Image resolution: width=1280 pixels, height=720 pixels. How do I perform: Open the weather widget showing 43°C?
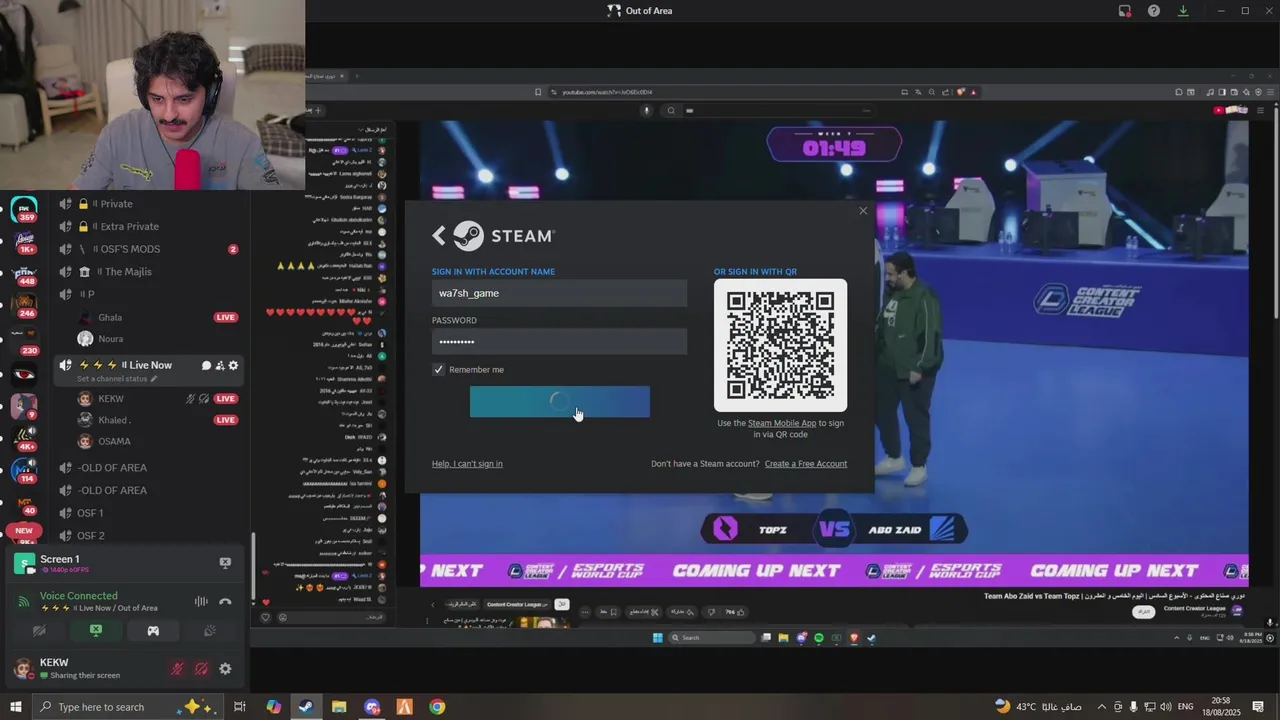coord(1038,707)
